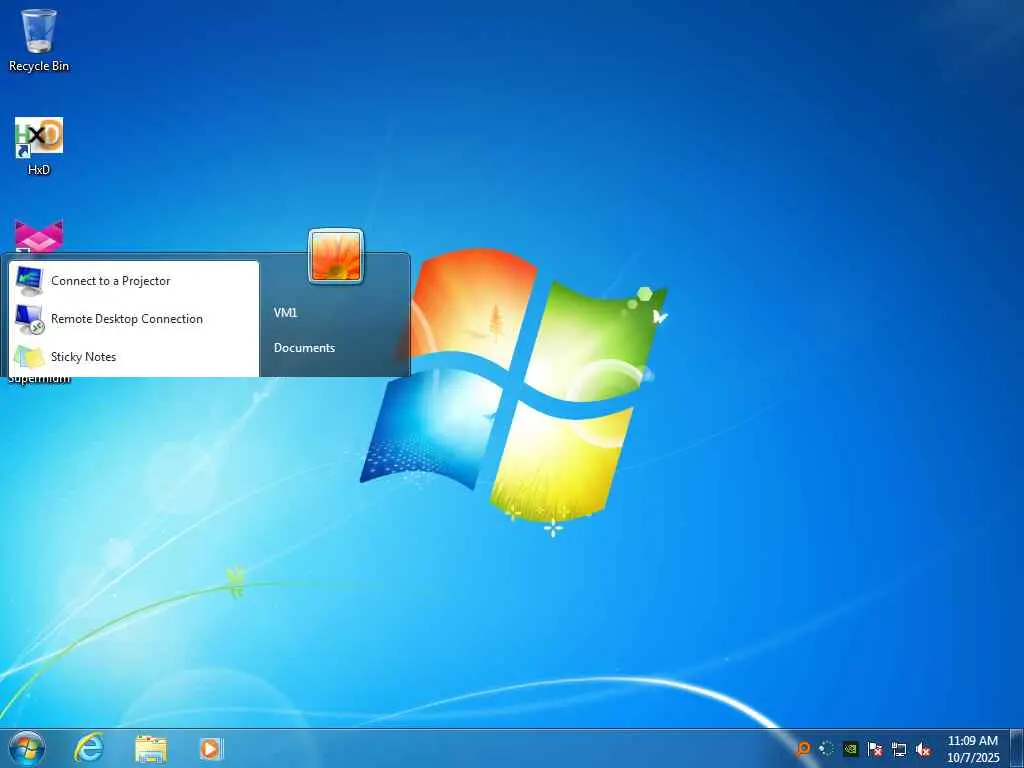Click the muted speaker volume icon
The image size is (1024, 768).
pyautogui.click(x=923, y=749)
